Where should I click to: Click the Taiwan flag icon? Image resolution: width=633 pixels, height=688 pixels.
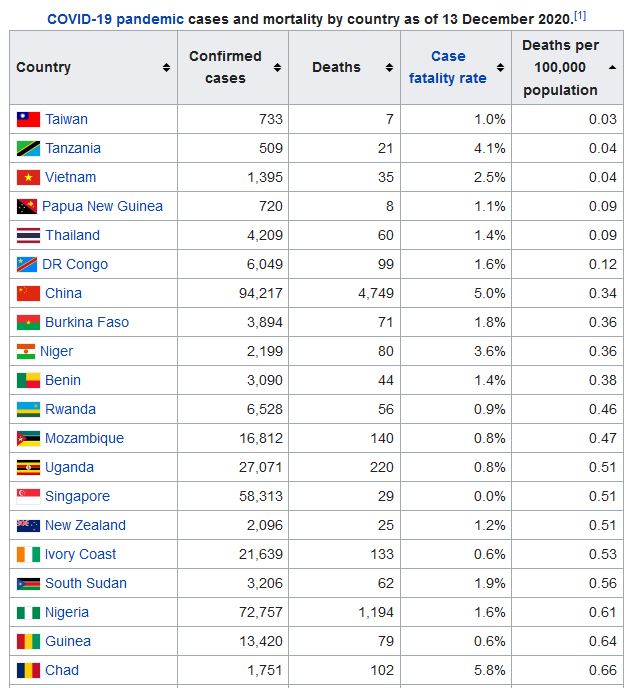(x=29, y=119)
